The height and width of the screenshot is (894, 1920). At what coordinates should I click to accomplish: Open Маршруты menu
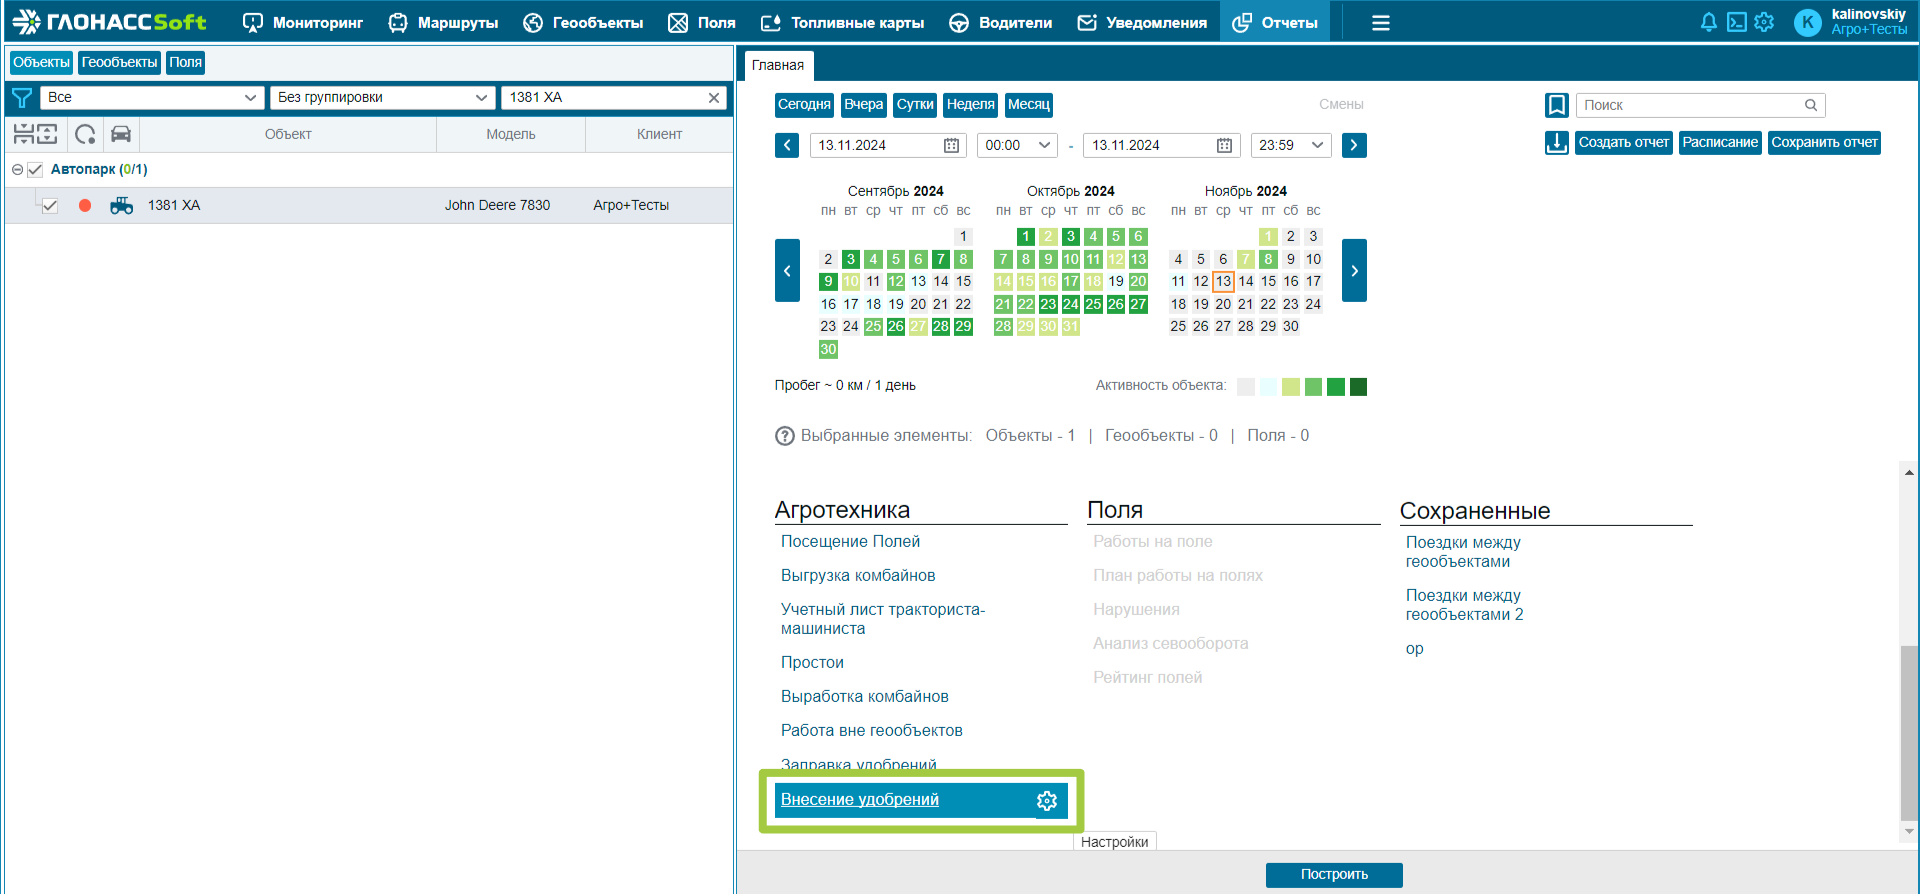(x=443, y=22)
